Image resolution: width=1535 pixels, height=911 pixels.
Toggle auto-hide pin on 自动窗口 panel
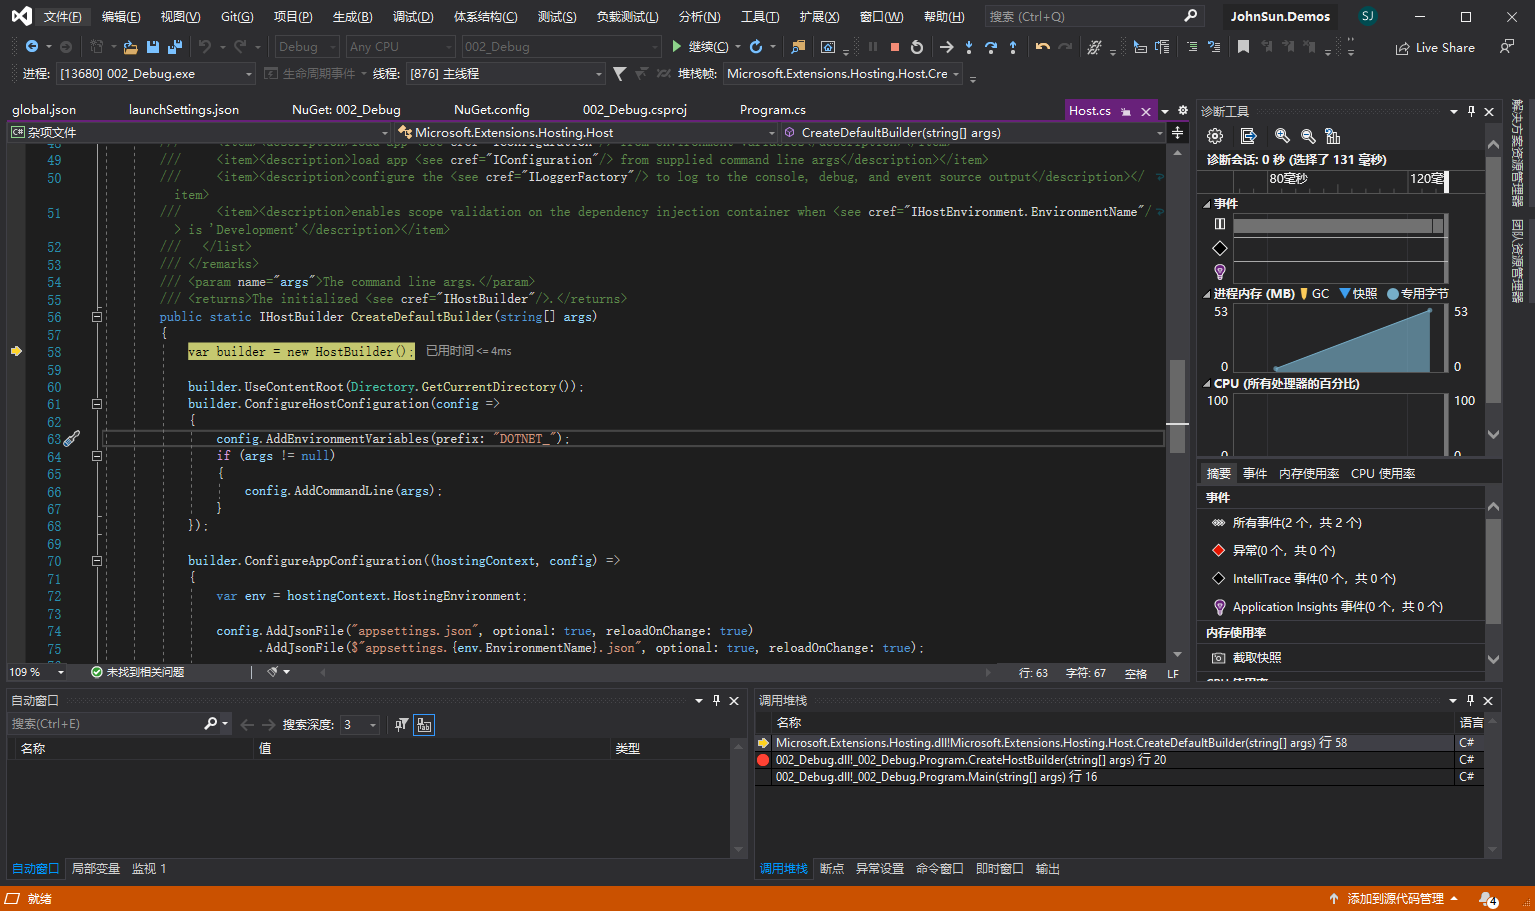pyautogui.click(x=716, y=701)
